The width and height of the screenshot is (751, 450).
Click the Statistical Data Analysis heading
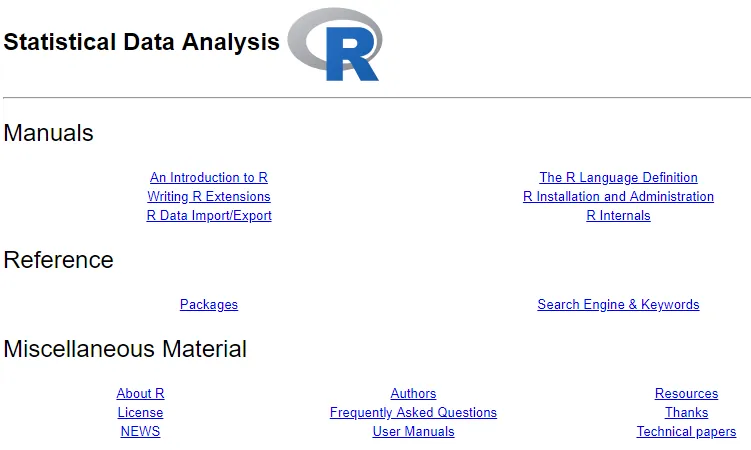tap(142, 43)
